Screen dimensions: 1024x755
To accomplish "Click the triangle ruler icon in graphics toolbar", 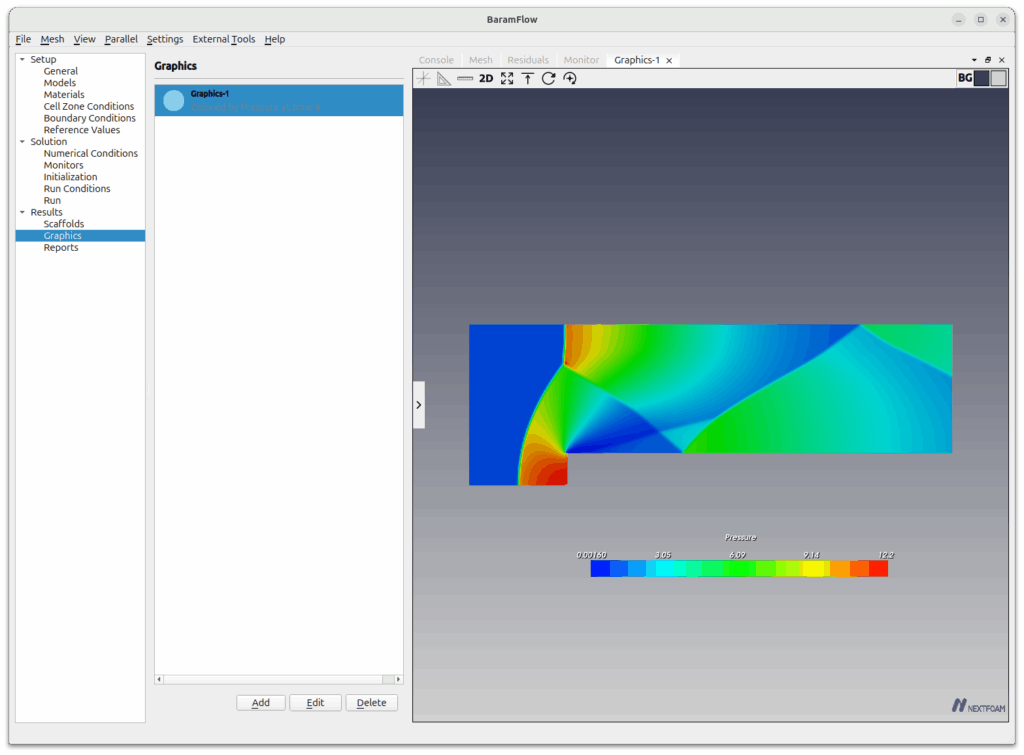I will [x=444, y=78].
